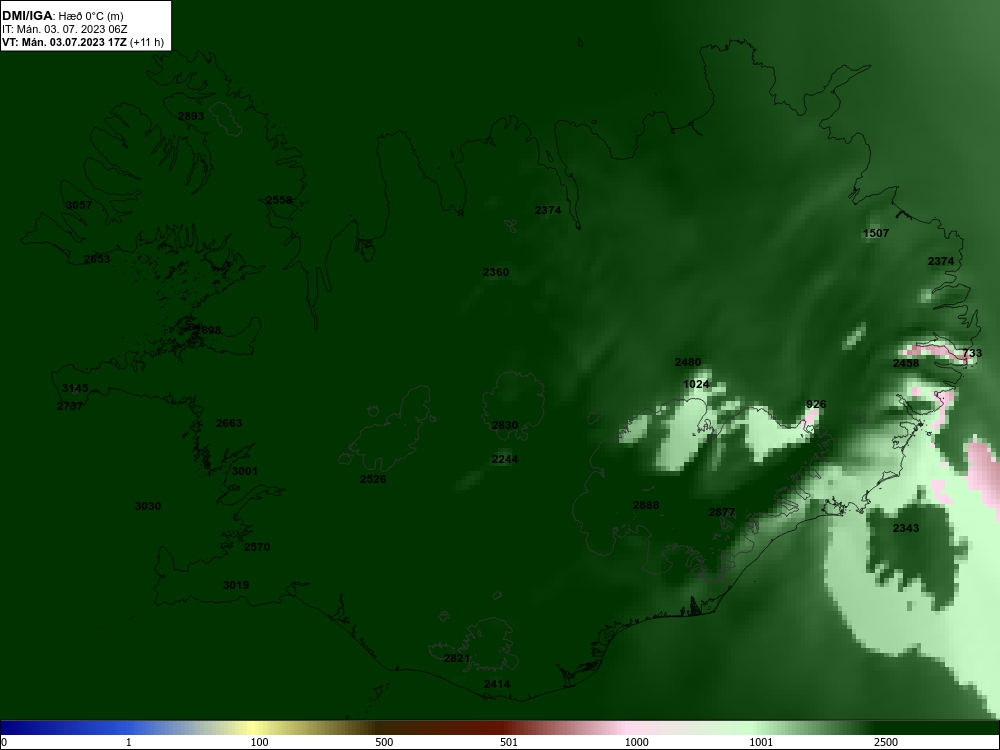Viewport: 1000px width, 750px height.
Task: Click the 2360 height value
Action: click(x=496, y=272)
